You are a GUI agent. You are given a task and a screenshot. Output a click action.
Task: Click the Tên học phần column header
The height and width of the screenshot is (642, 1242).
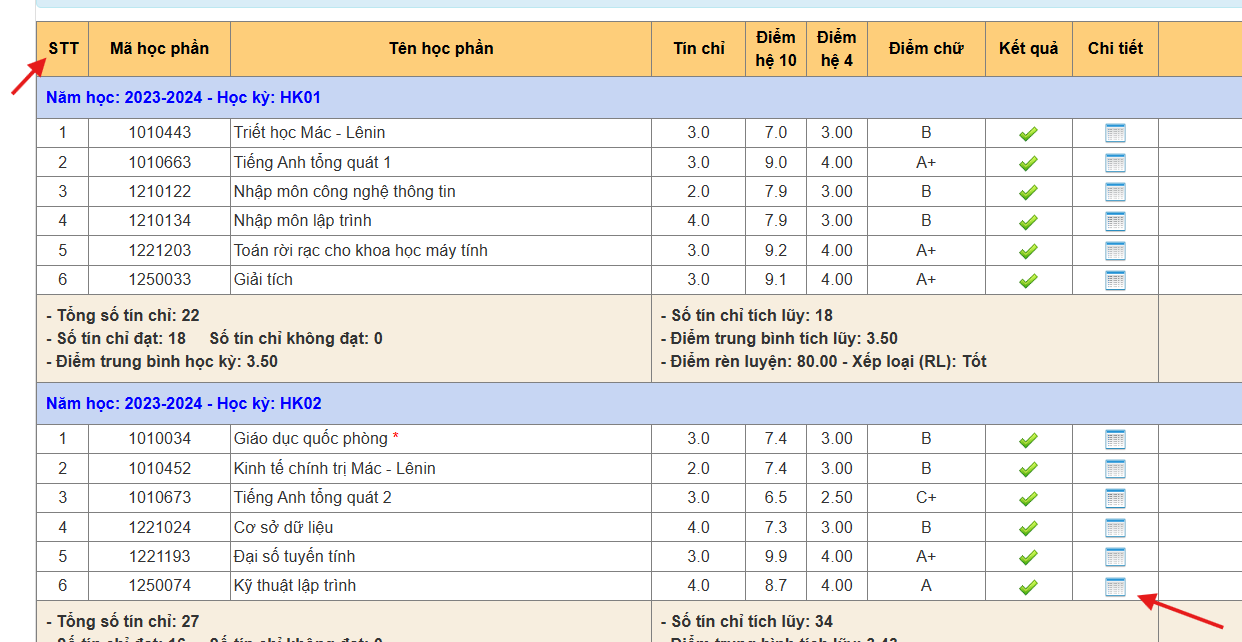(441, 48)
